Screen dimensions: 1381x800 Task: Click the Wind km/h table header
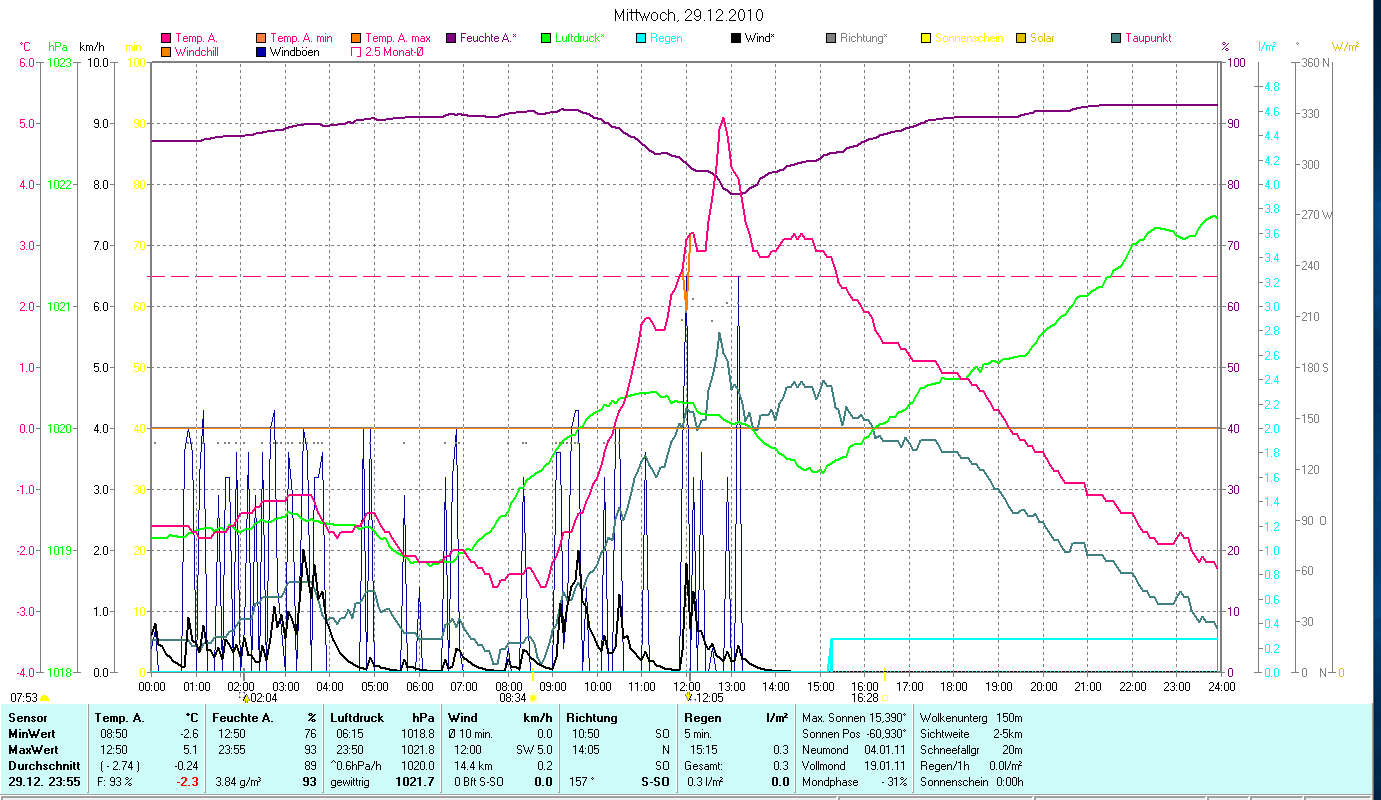point(500,718)
